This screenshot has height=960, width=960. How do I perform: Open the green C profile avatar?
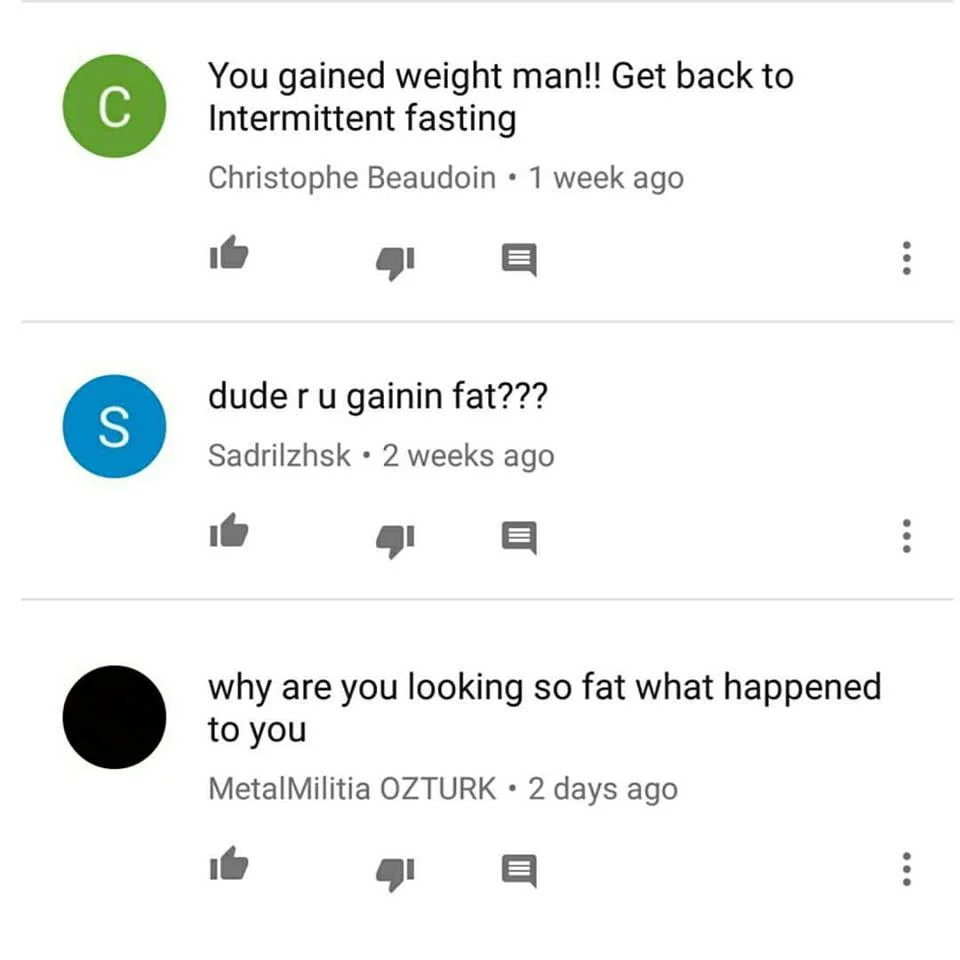[x=114, y=106]
